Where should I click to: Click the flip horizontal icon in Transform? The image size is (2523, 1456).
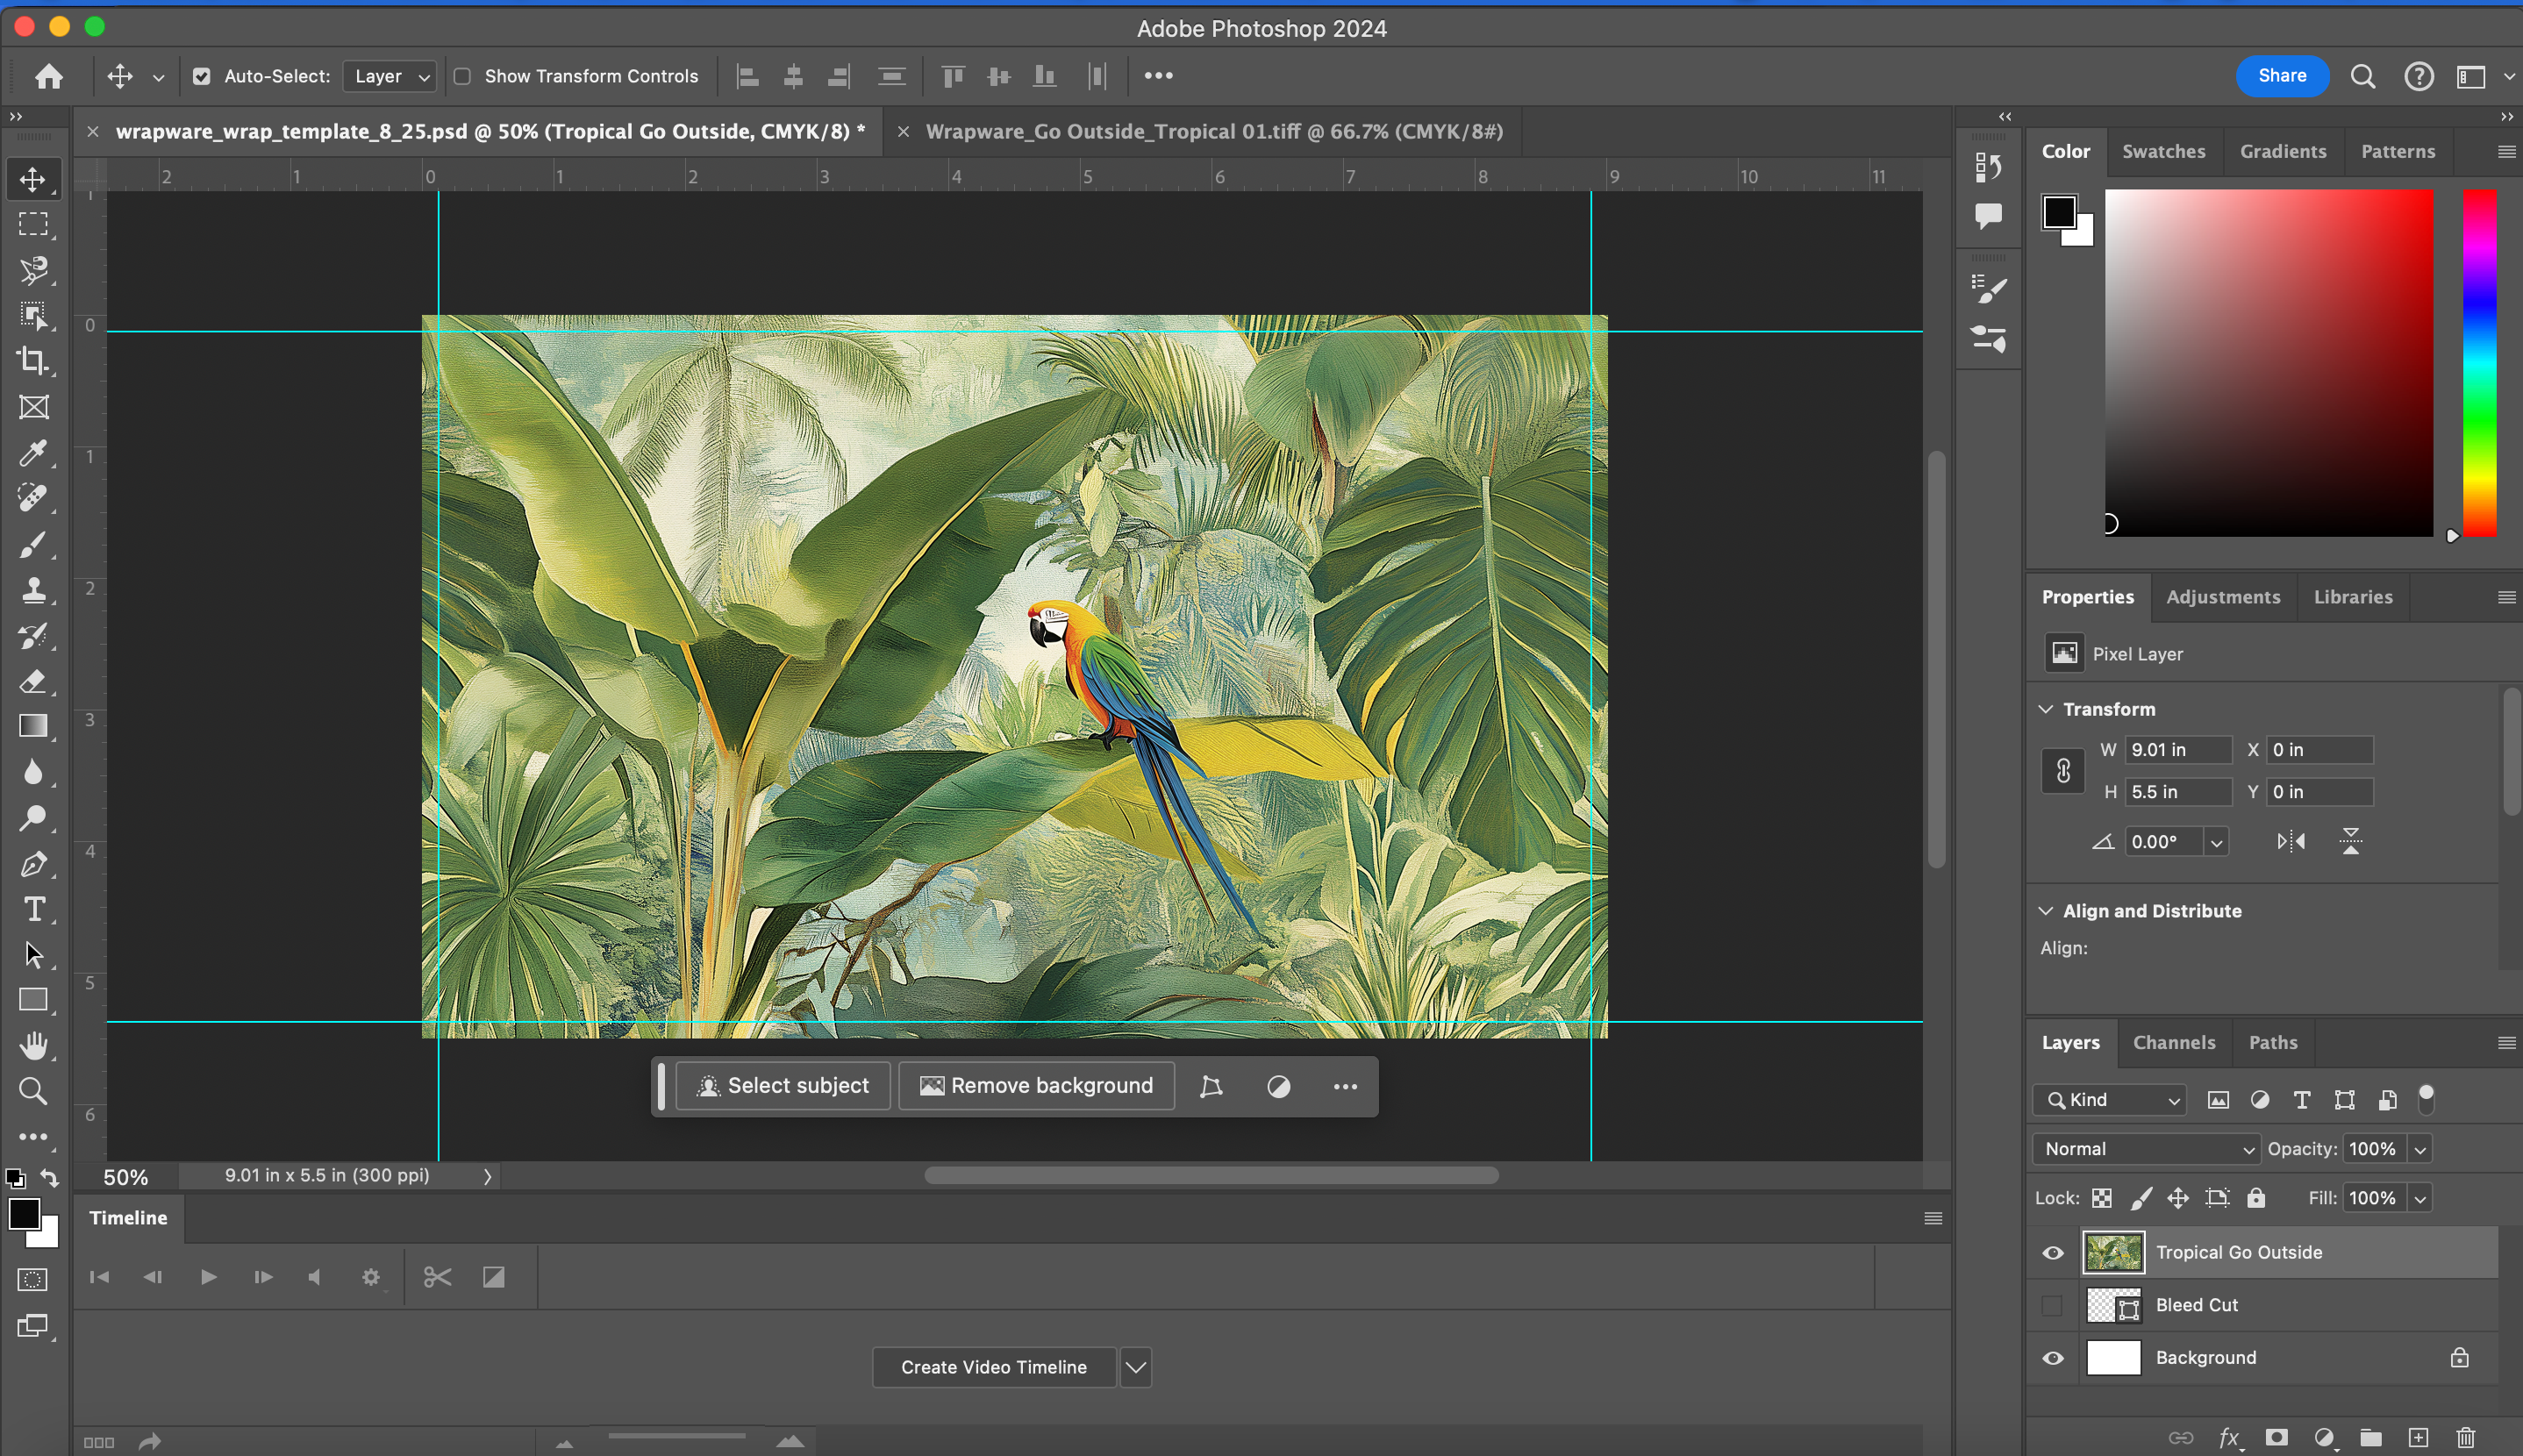(x=2291, y=842)
